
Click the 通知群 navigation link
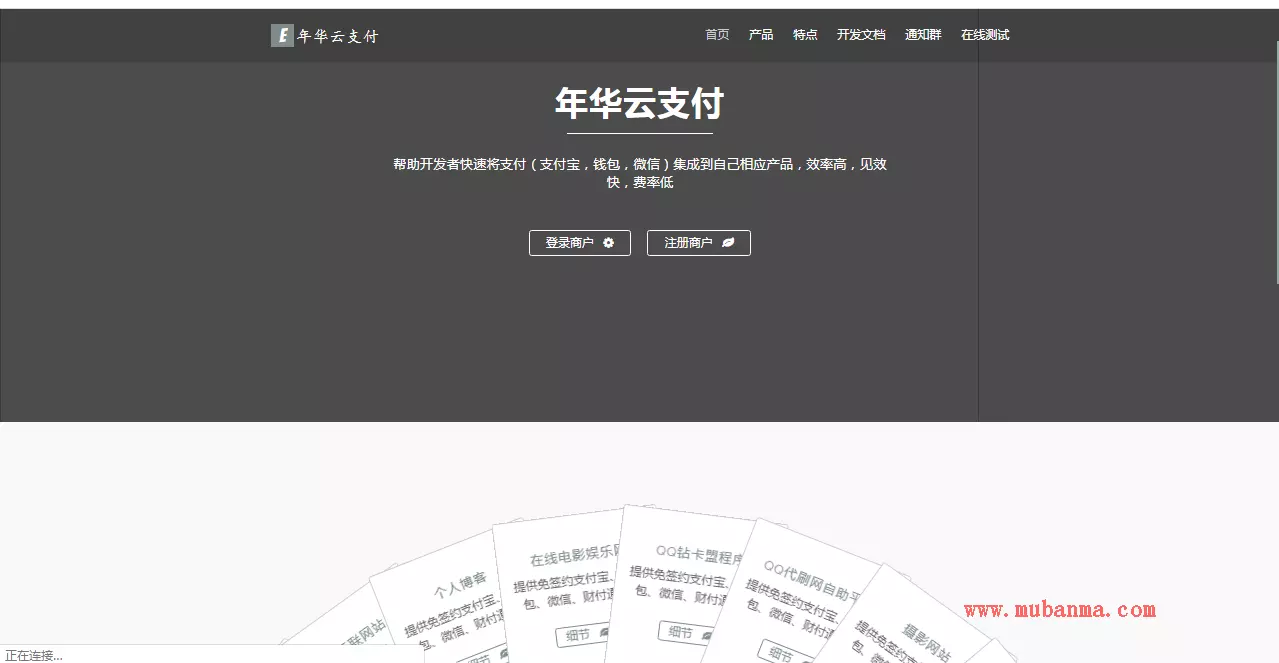pyautogui.click(x=923, y=35)
